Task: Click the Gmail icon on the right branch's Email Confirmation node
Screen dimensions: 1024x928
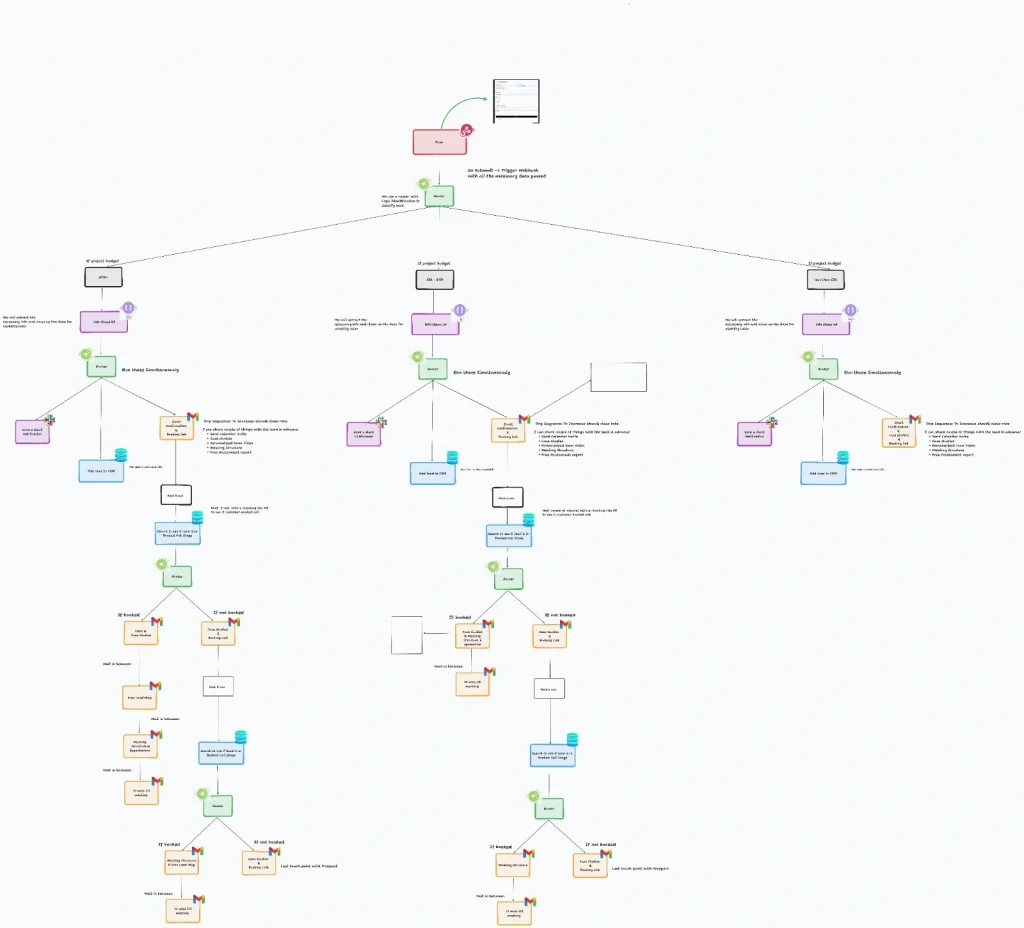Action: tap(914, 420)
